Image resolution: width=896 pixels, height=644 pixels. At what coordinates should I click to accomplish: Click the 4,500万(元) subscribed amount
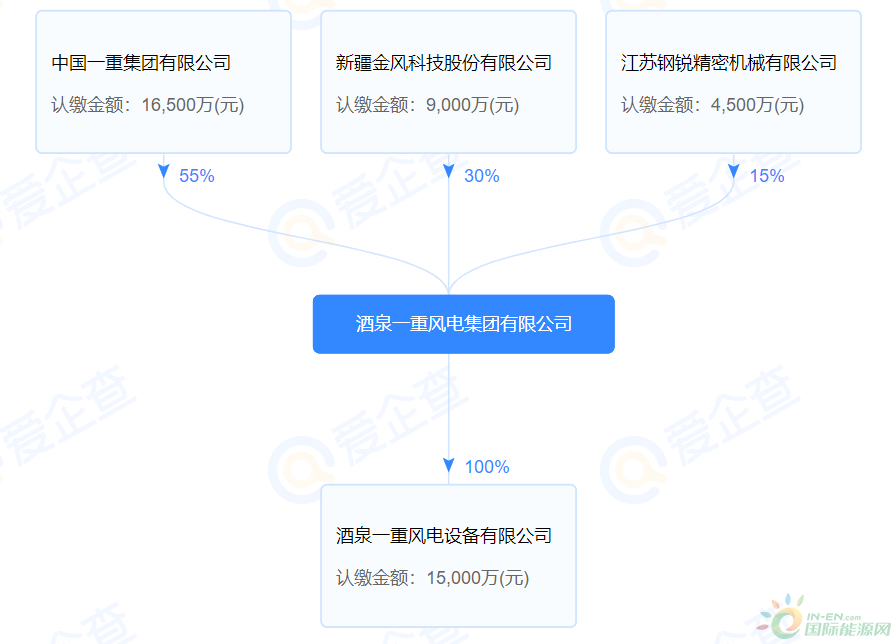pos(758,105)
